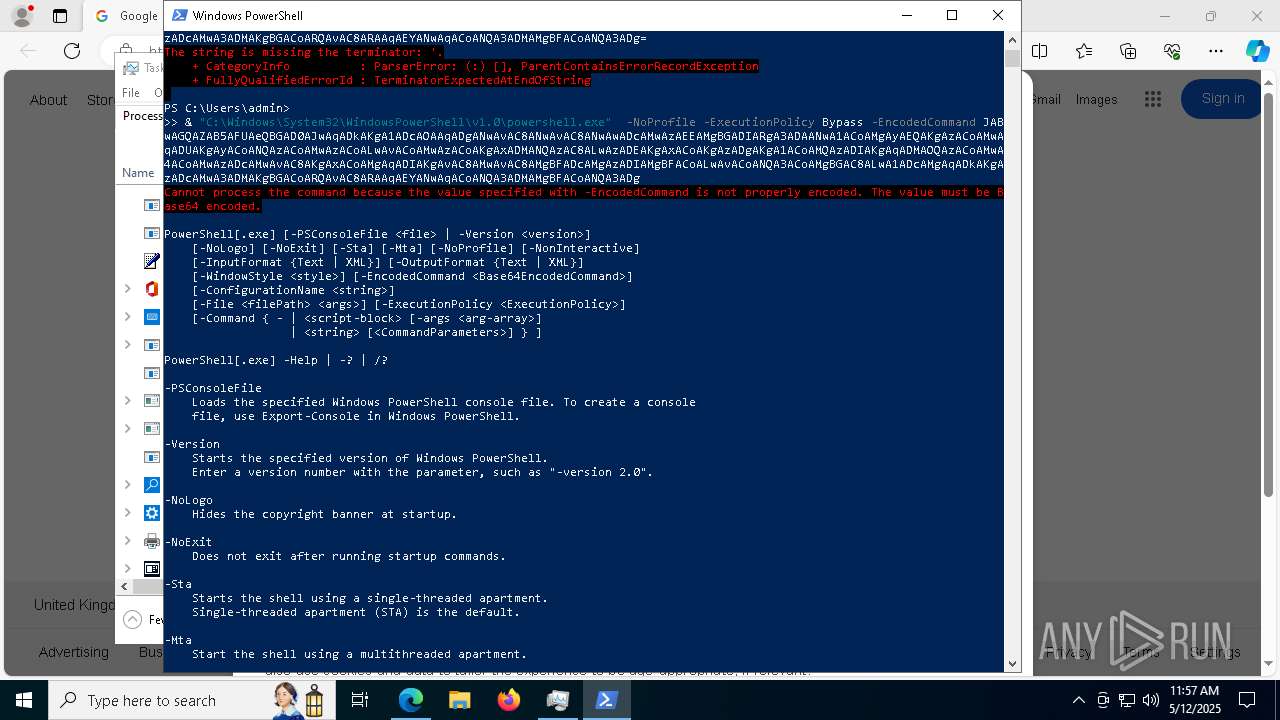Expand the gear Settings process row
The image size is (1280, 720).
pos(127,513)
